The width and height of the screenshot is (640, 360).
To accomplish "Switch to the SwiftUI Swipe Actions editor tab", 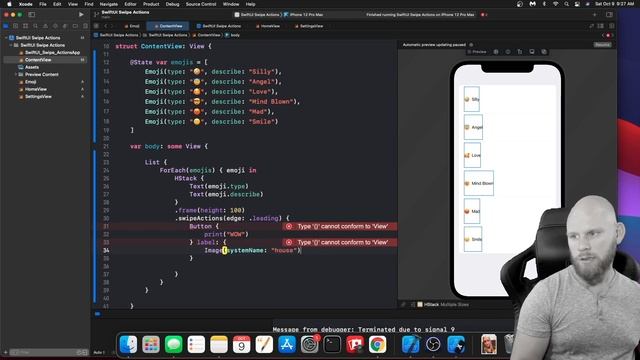I will (219, 26).
